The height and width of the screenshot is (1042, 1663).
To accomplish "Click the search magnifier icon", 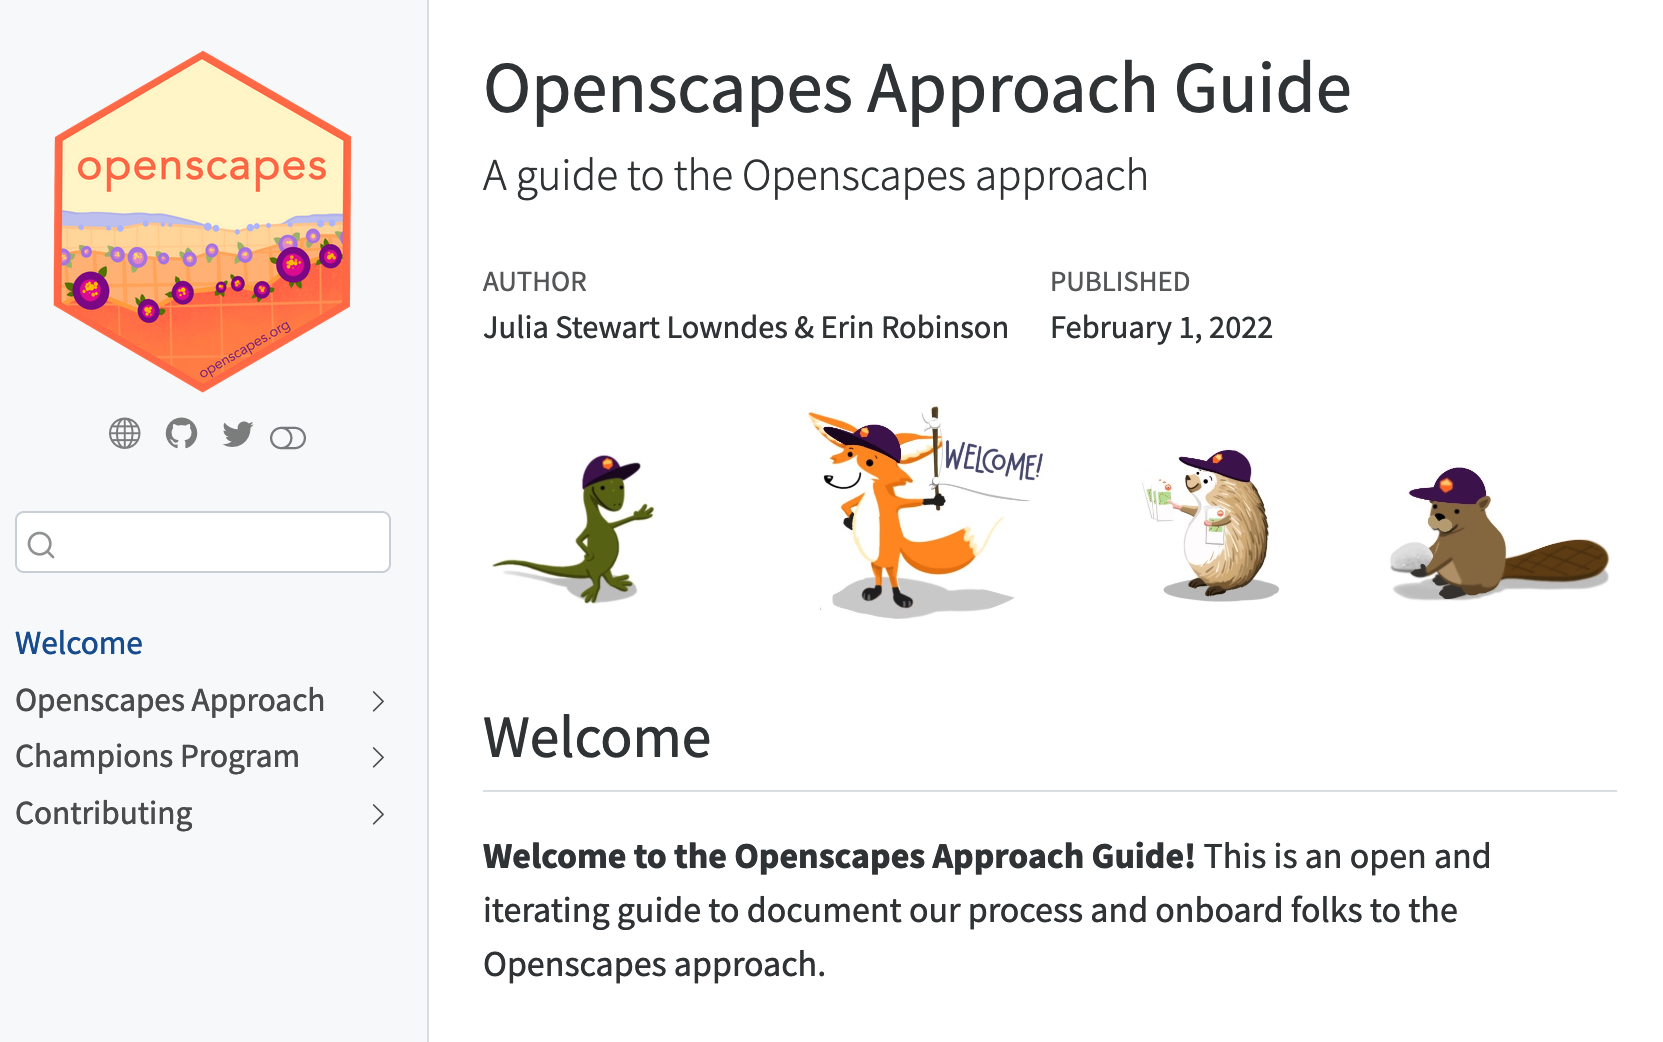I will click(41, 544).
